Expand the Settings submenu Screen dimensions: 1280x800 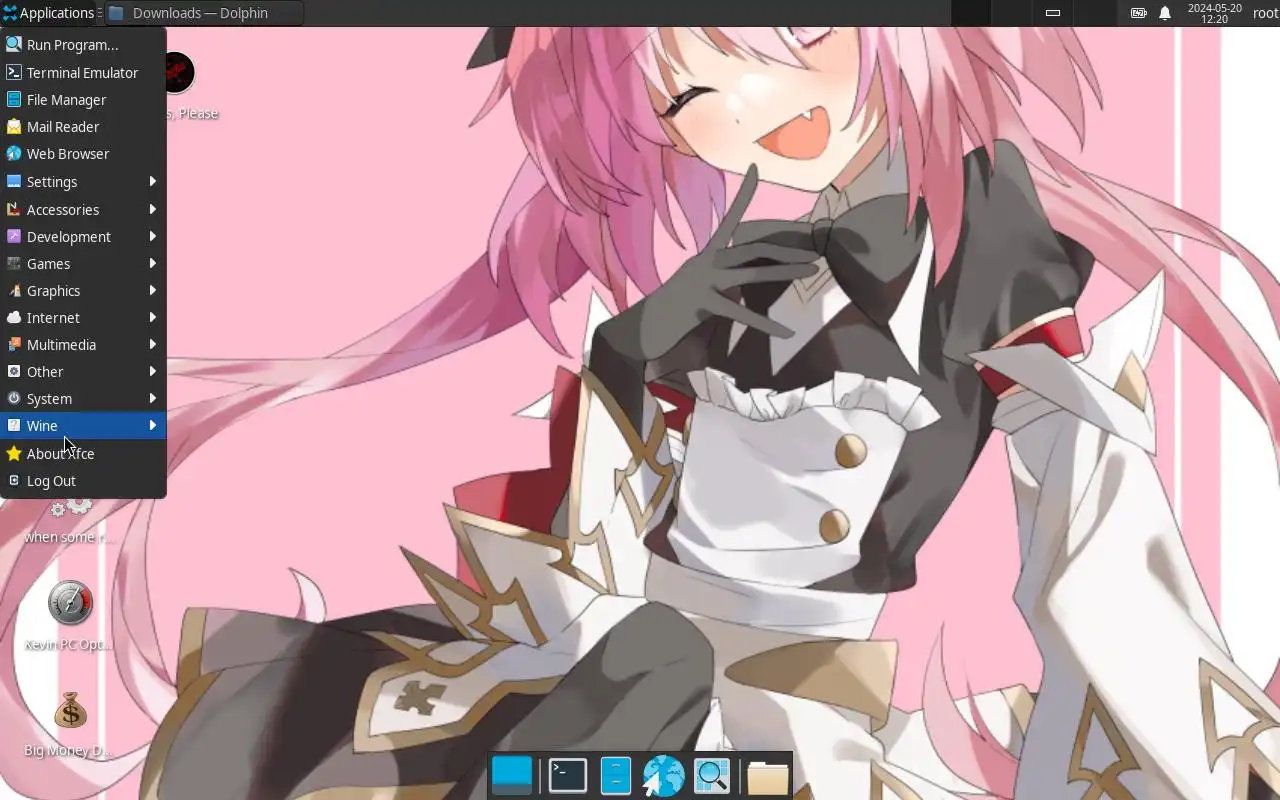(83, 182)
